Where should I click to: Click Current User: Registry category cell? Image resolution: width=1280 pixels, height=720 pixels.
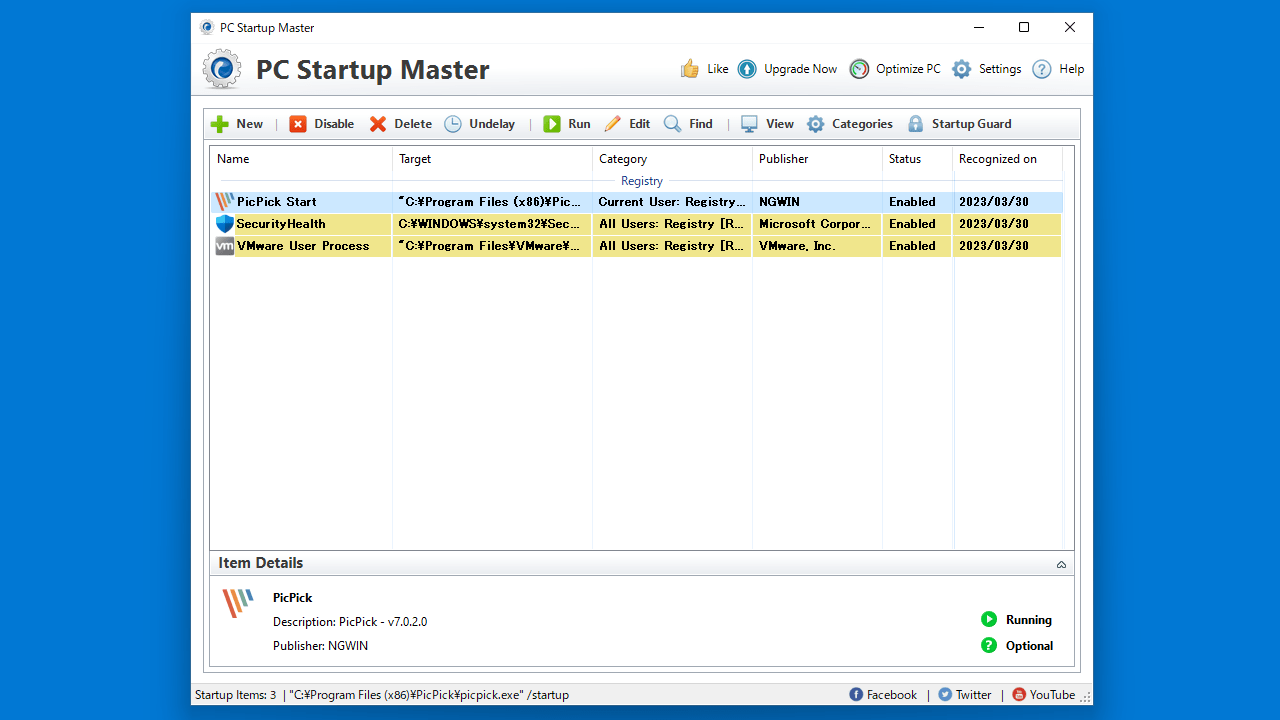(672, 202)
